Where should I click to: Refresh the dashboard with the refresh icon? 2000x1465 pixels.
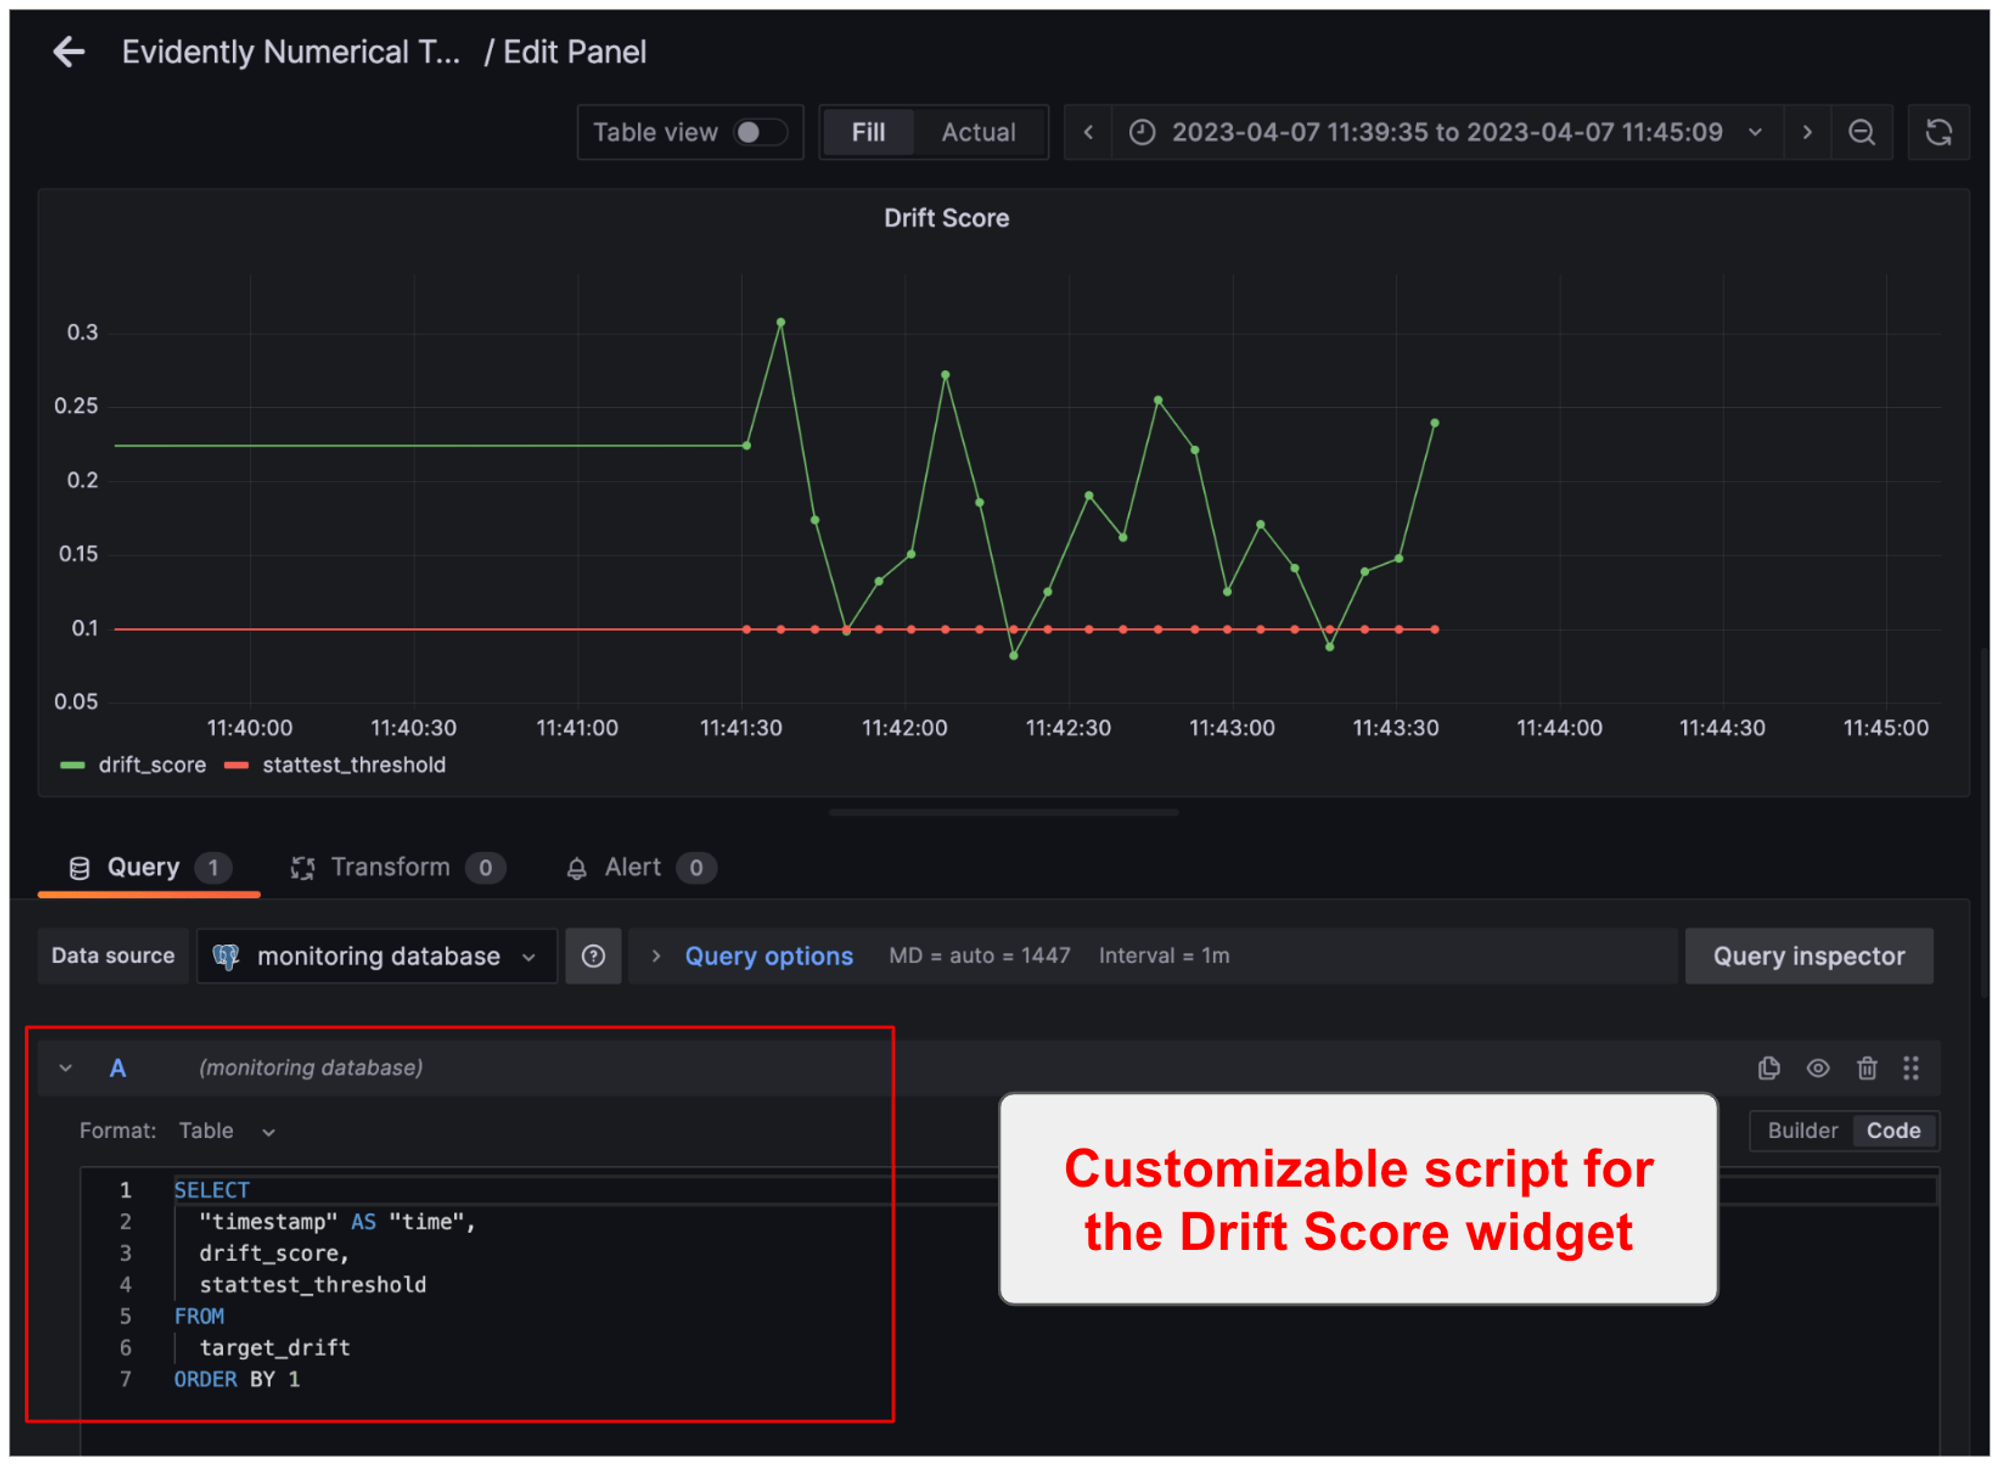click(1938, 131)
